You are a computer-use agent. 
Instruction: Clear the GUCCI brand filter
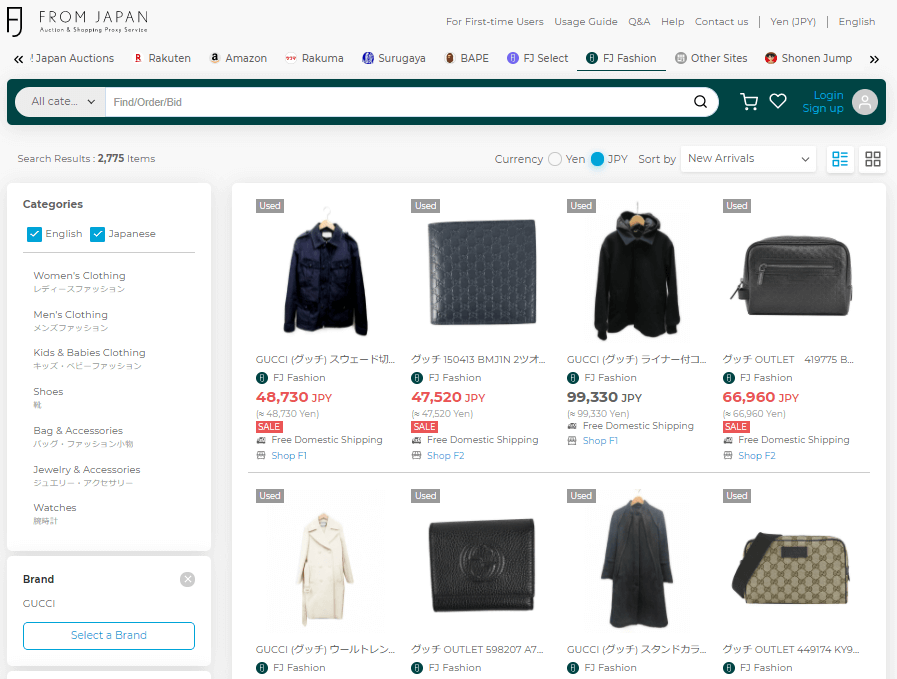pyautogui.click(x=187, y=579)
